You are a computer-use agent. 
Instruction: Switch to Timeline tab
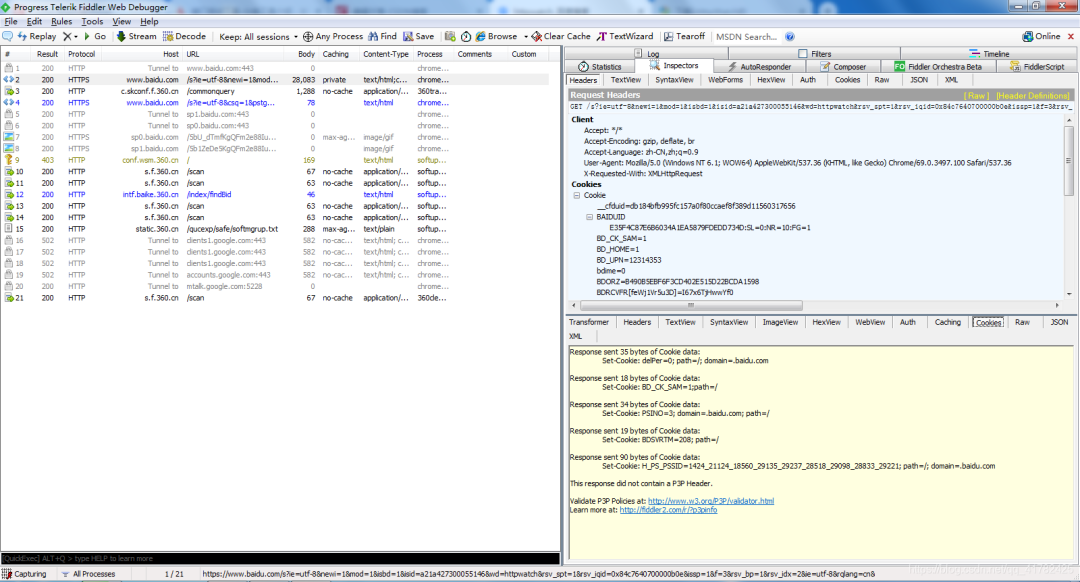[989, 54]
